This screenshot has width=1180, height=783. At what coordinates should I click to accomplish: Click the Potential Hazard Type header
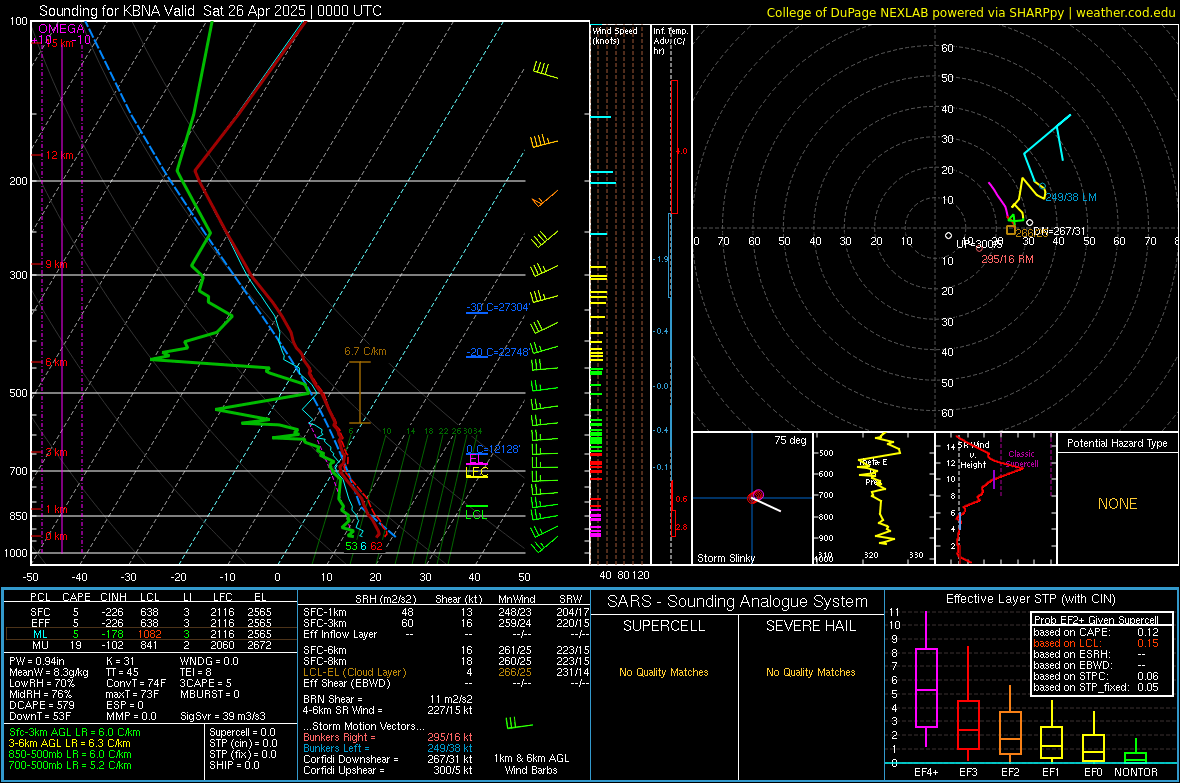[x=1117, y=443]
